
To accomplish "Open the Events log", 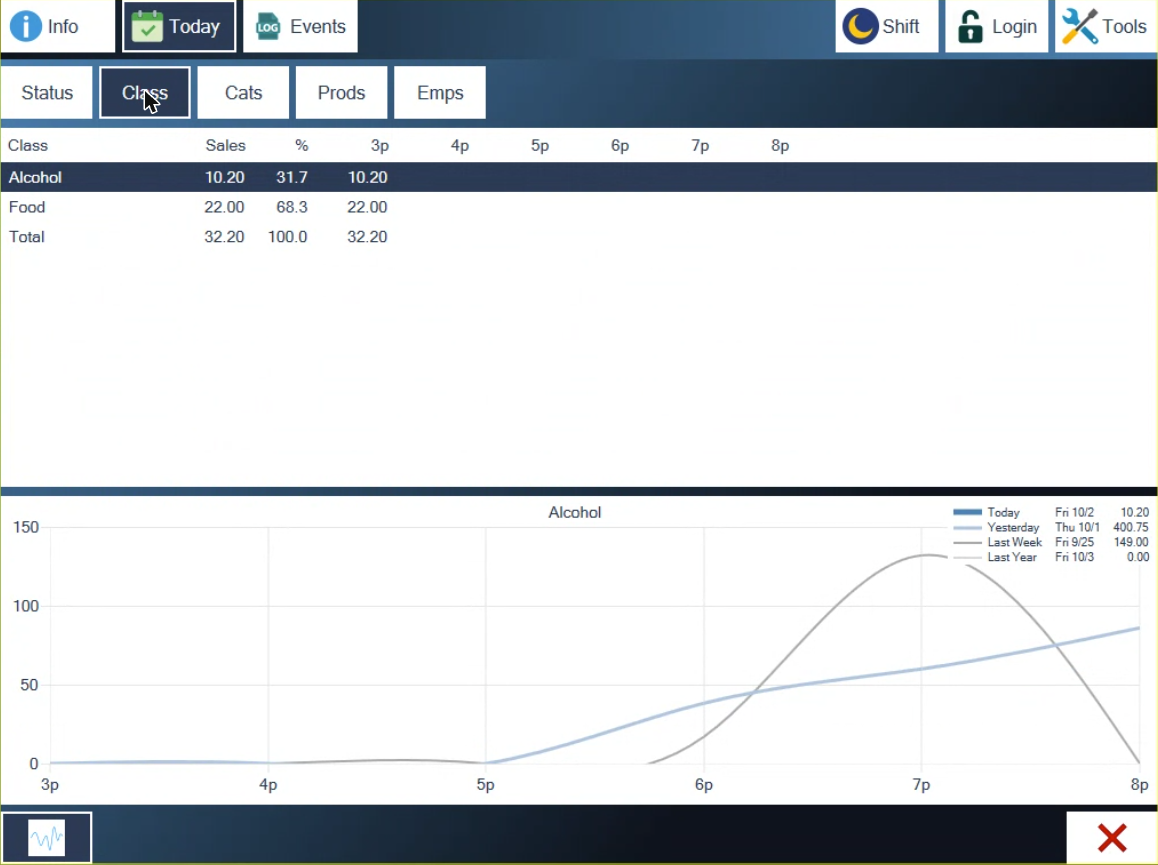I will tap(300, 27).
